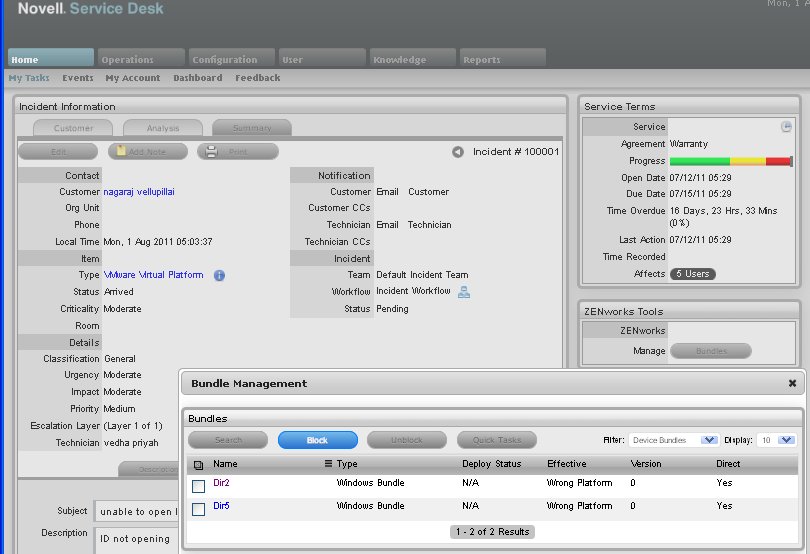The height and width of the screenshot is (554, 810).
Task: Click the Quick Tasks button
Action: pyautogui.click(x=497, y=440)
